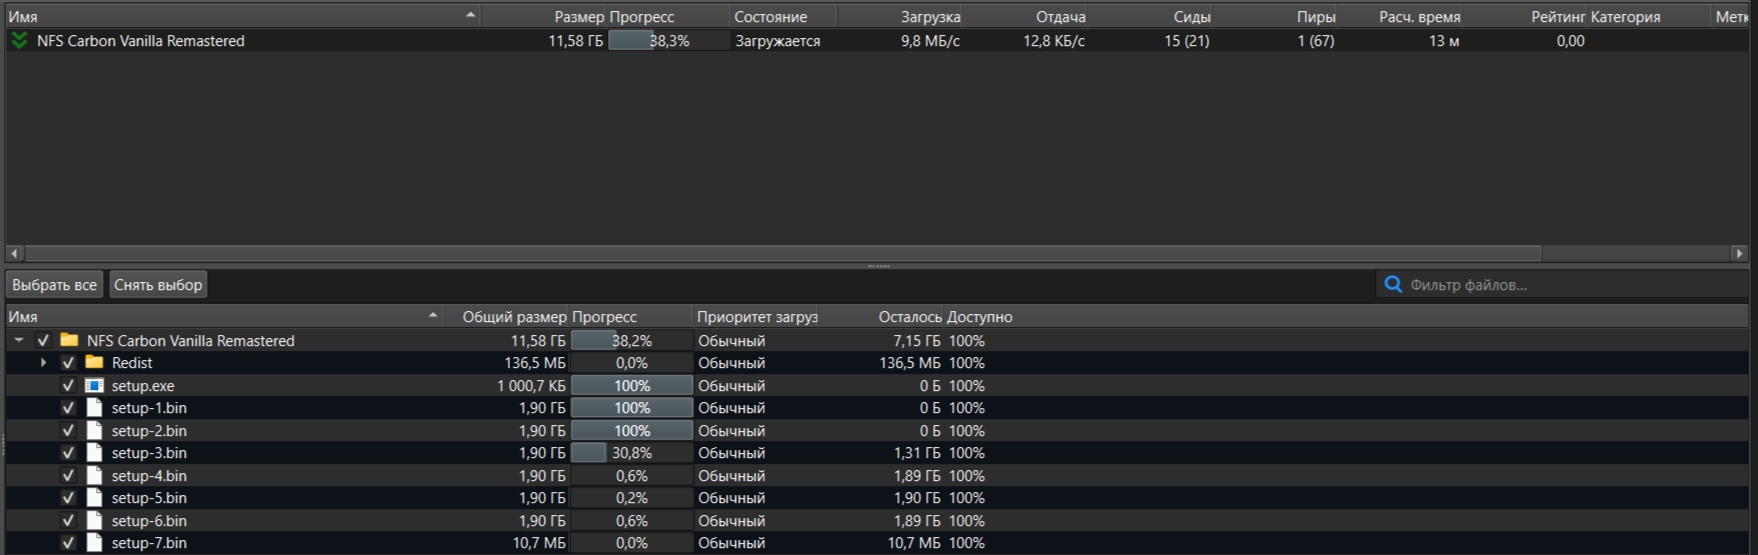Viewport: 1758px width, 555px height.
Task: Click the remaining 7,15 ГБ value
Action: (x=917, y=341)
